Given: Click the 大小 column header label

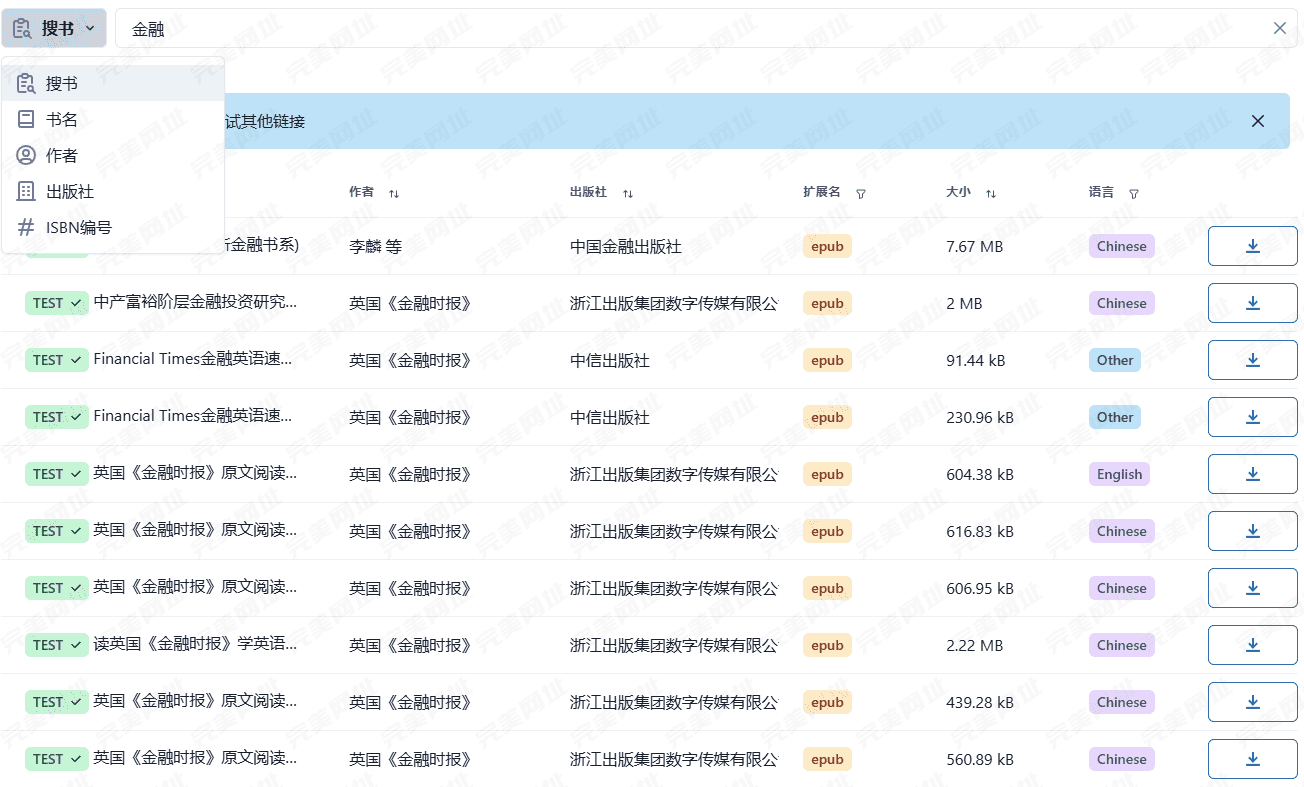Looking at the screenshot, I should point(958,192).
